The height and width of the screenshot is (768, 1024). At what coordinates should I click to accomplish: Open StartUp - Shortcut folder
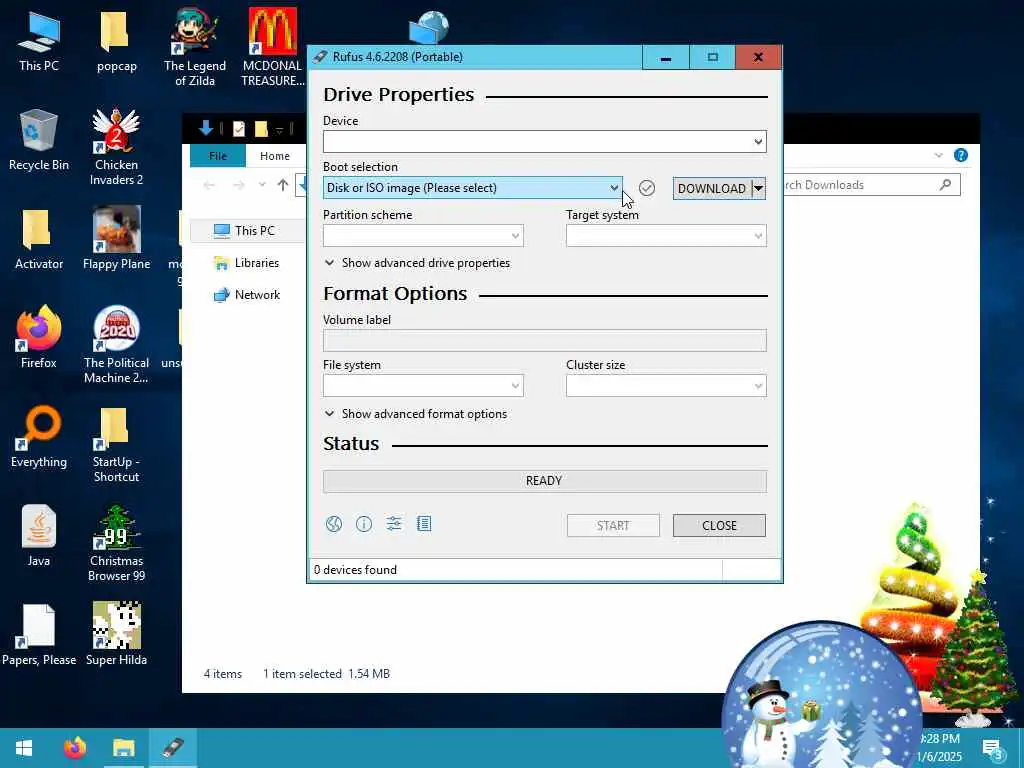[116, 444]
